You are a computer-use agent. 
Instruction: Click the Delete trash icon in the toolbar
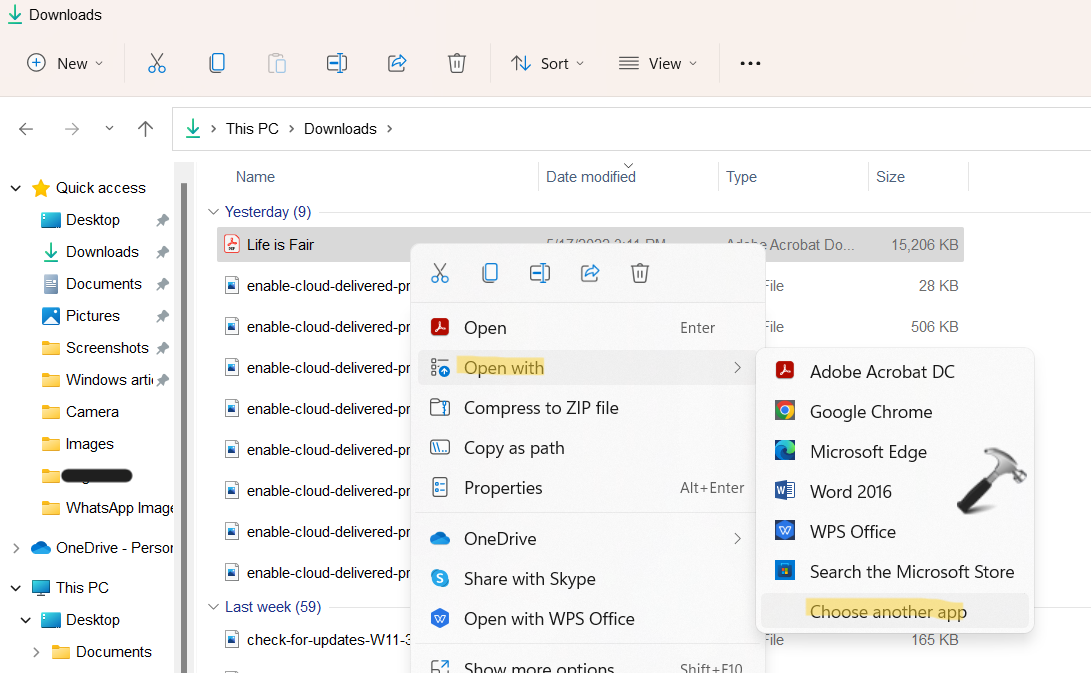pos(456,63)
